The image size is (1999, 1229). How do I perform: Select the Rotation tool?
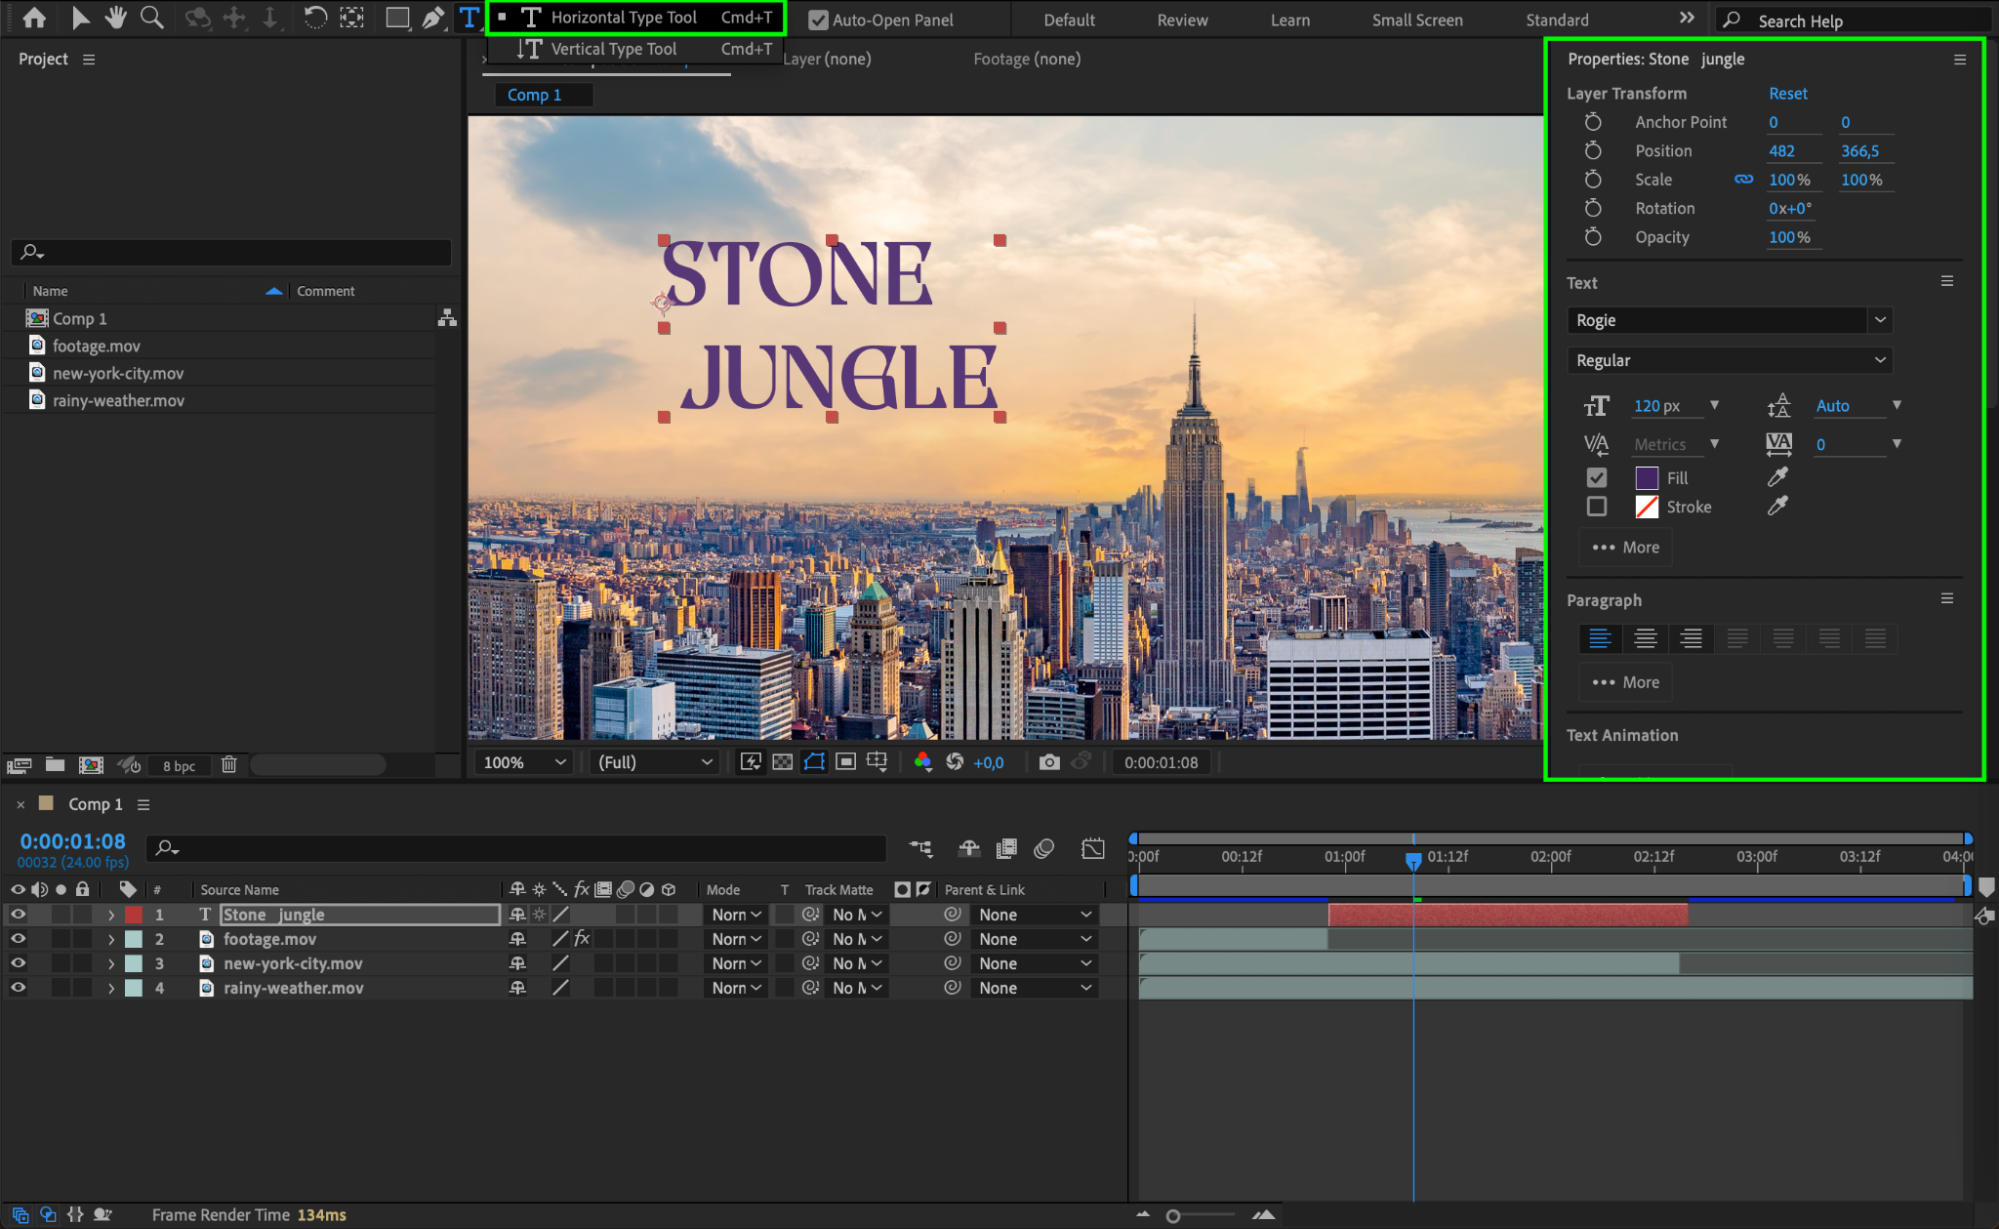click(x=315, y=18)
